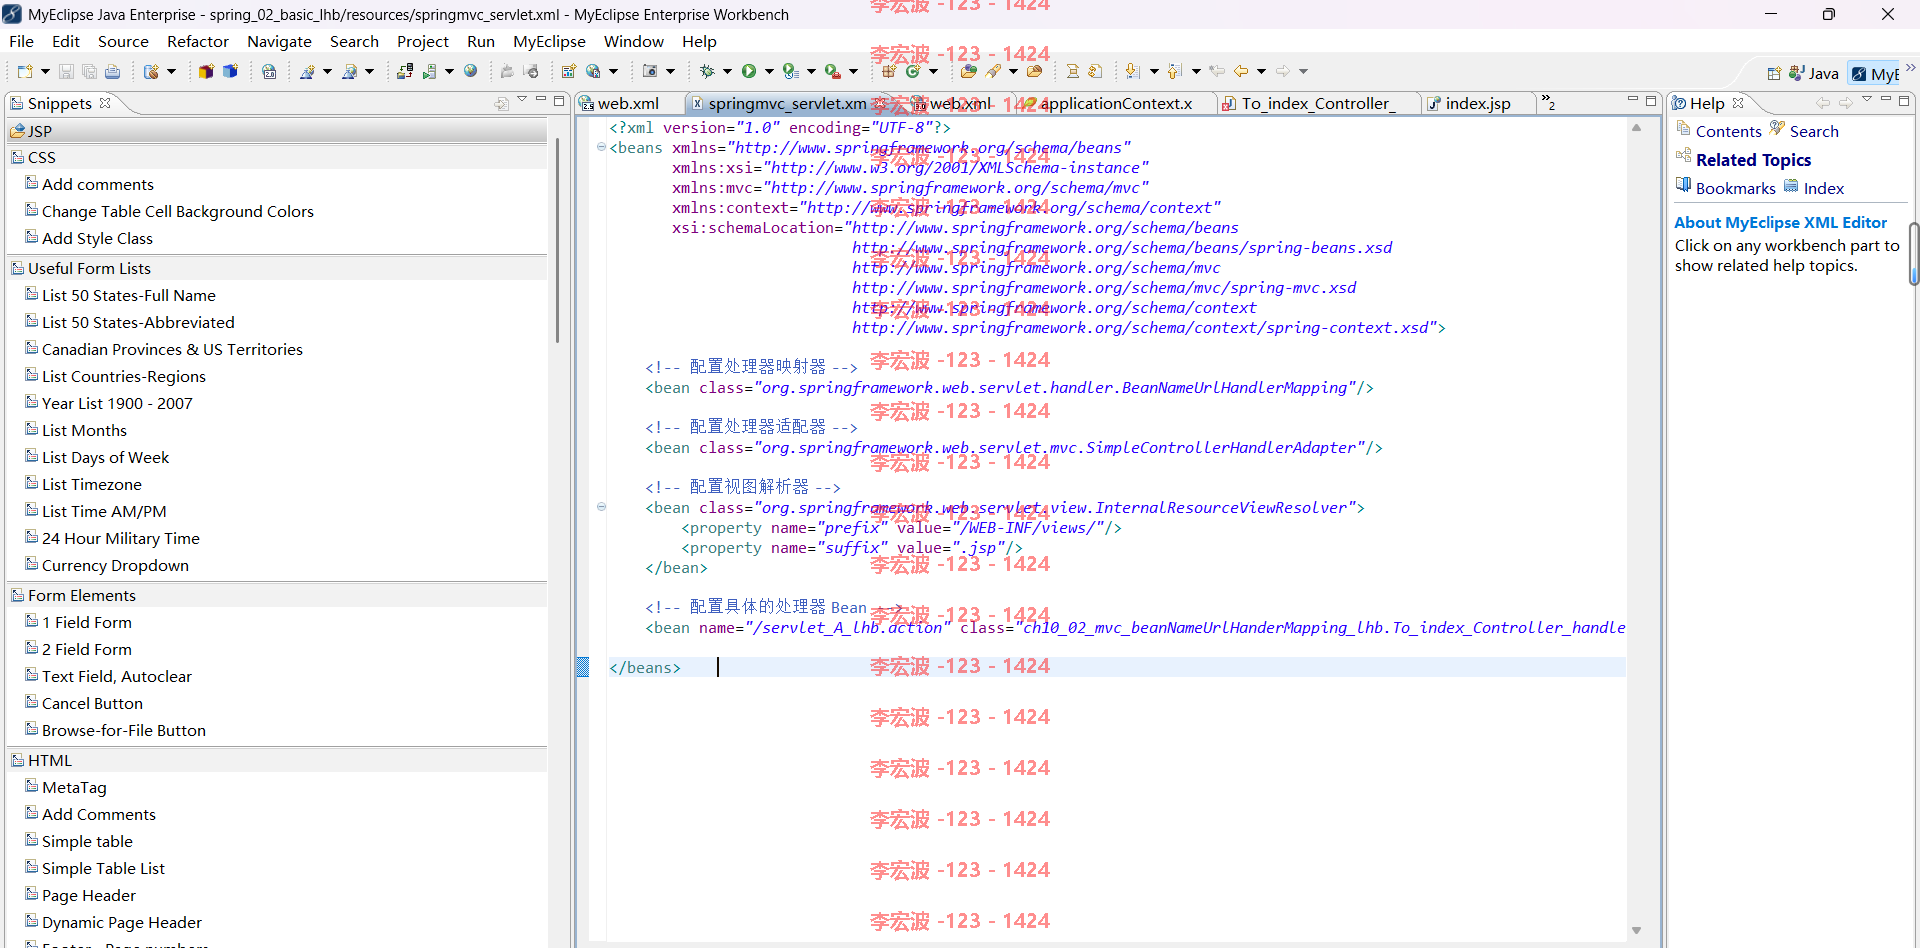Viewport: 1920px width, 948px height.
Task: Collapse the HTML snippet drawer
Action: 279,760
